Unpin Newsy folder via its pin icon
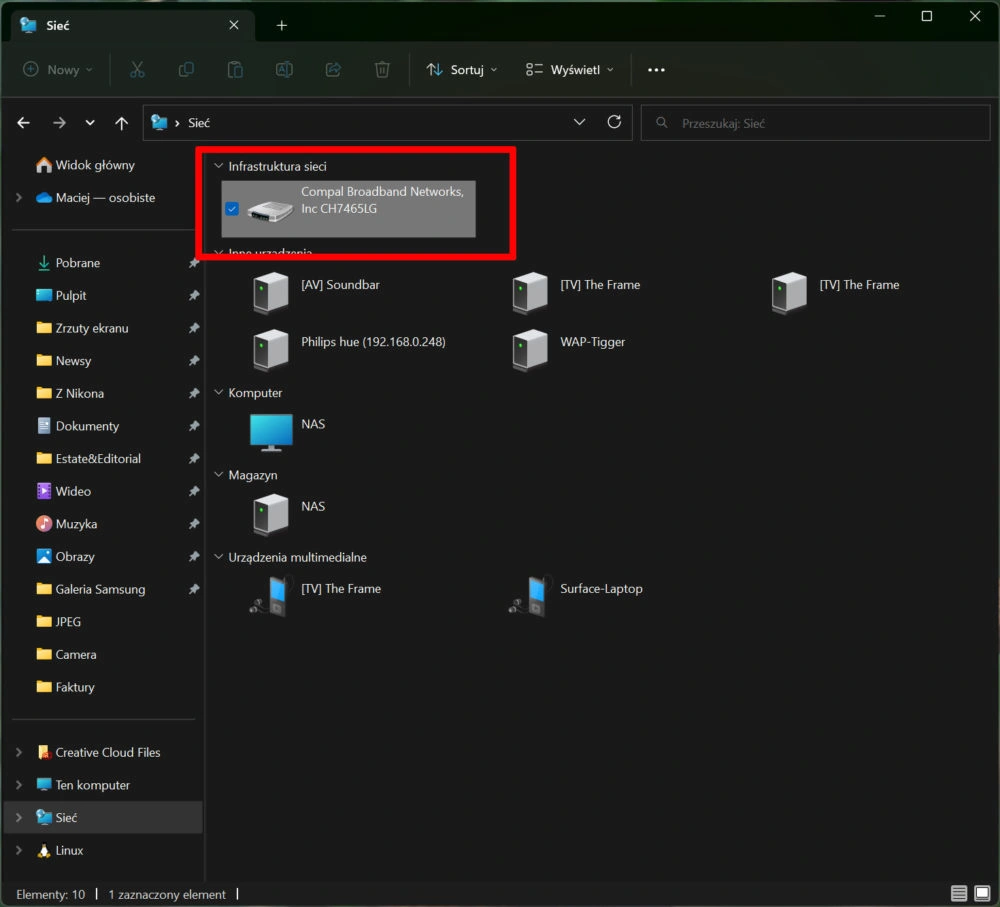 coord(194,360)
